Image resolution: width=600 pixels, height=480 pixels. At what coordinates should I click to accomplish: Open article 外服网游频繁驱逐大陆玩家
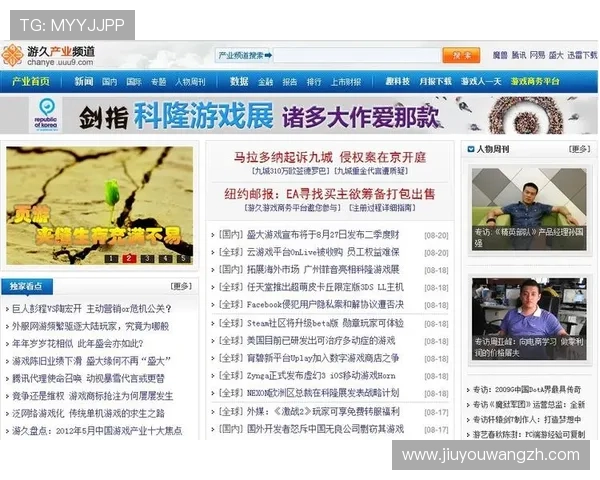[90, 326]
